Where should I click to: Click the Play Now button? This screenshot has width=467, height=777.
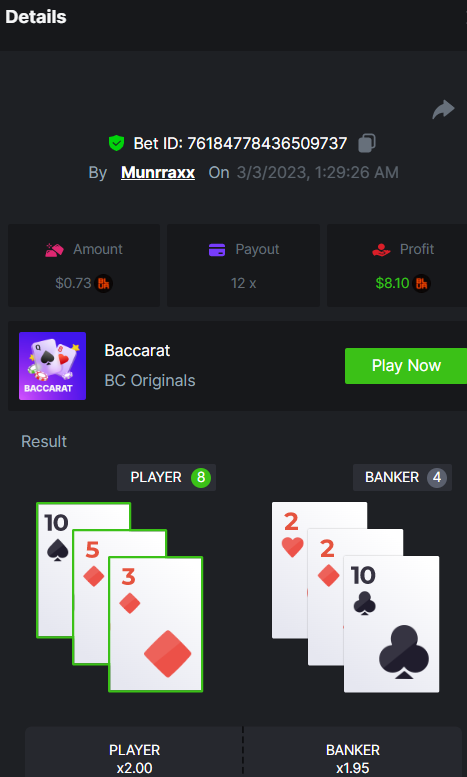(x=406, y=366)
